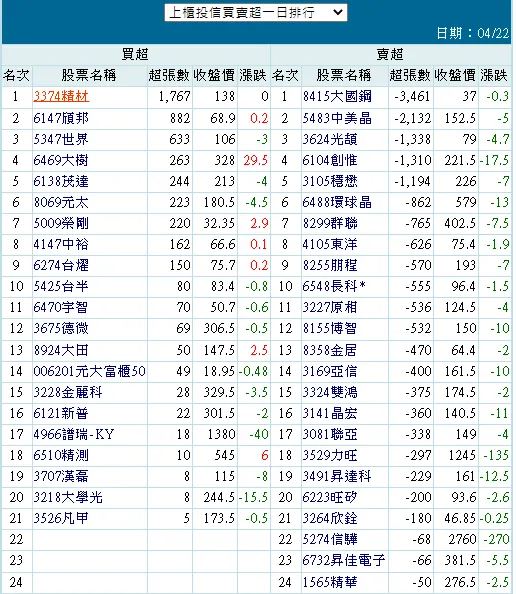The height and width of the screenshot is (594, 516).
Task: Open the 6121新普 stock link
Action: (x=61, y=413)
